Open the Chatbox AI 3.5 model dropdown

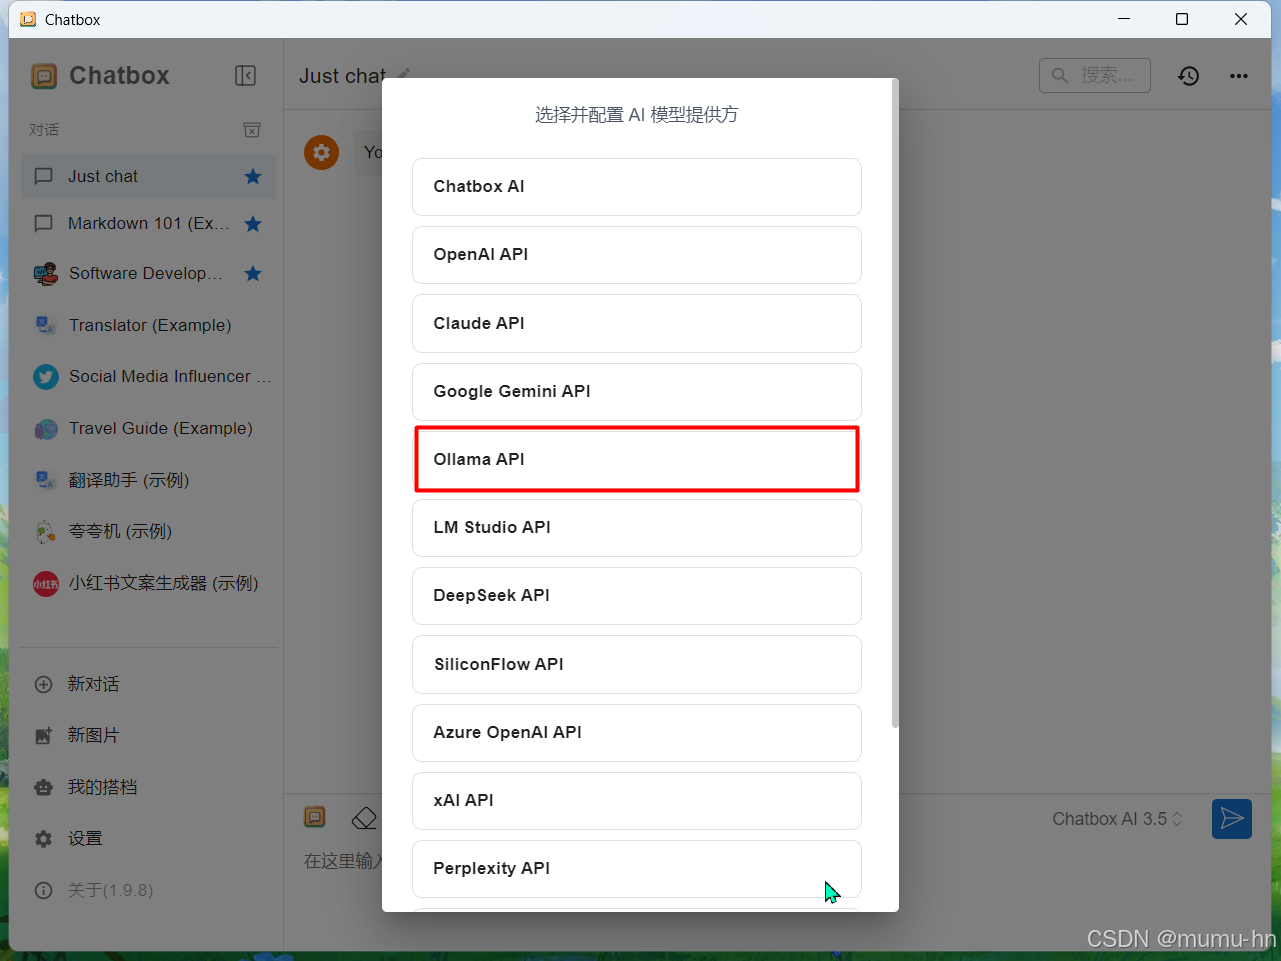coord(1117,819)
